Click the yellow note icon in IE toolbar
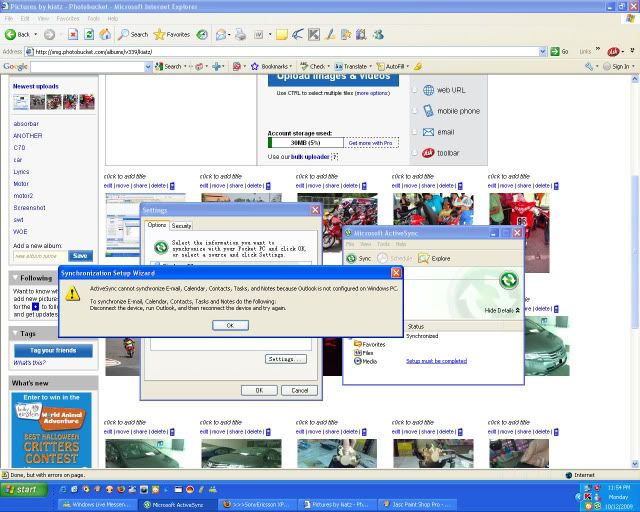Screen dimensions: 640x512 [x=281, y=35]
